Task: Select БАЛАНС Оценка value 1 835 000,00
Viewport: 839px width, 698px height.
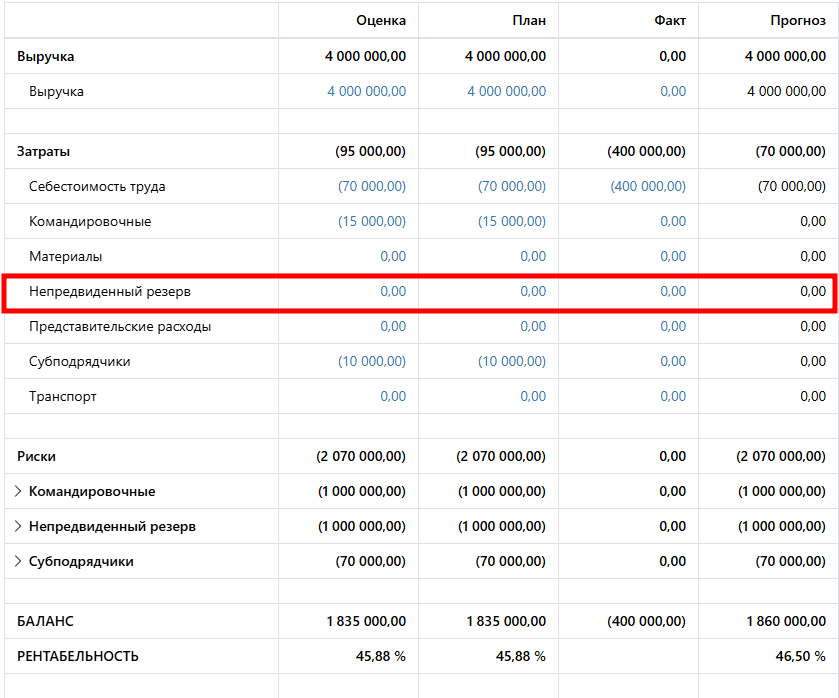Action: 366,621
